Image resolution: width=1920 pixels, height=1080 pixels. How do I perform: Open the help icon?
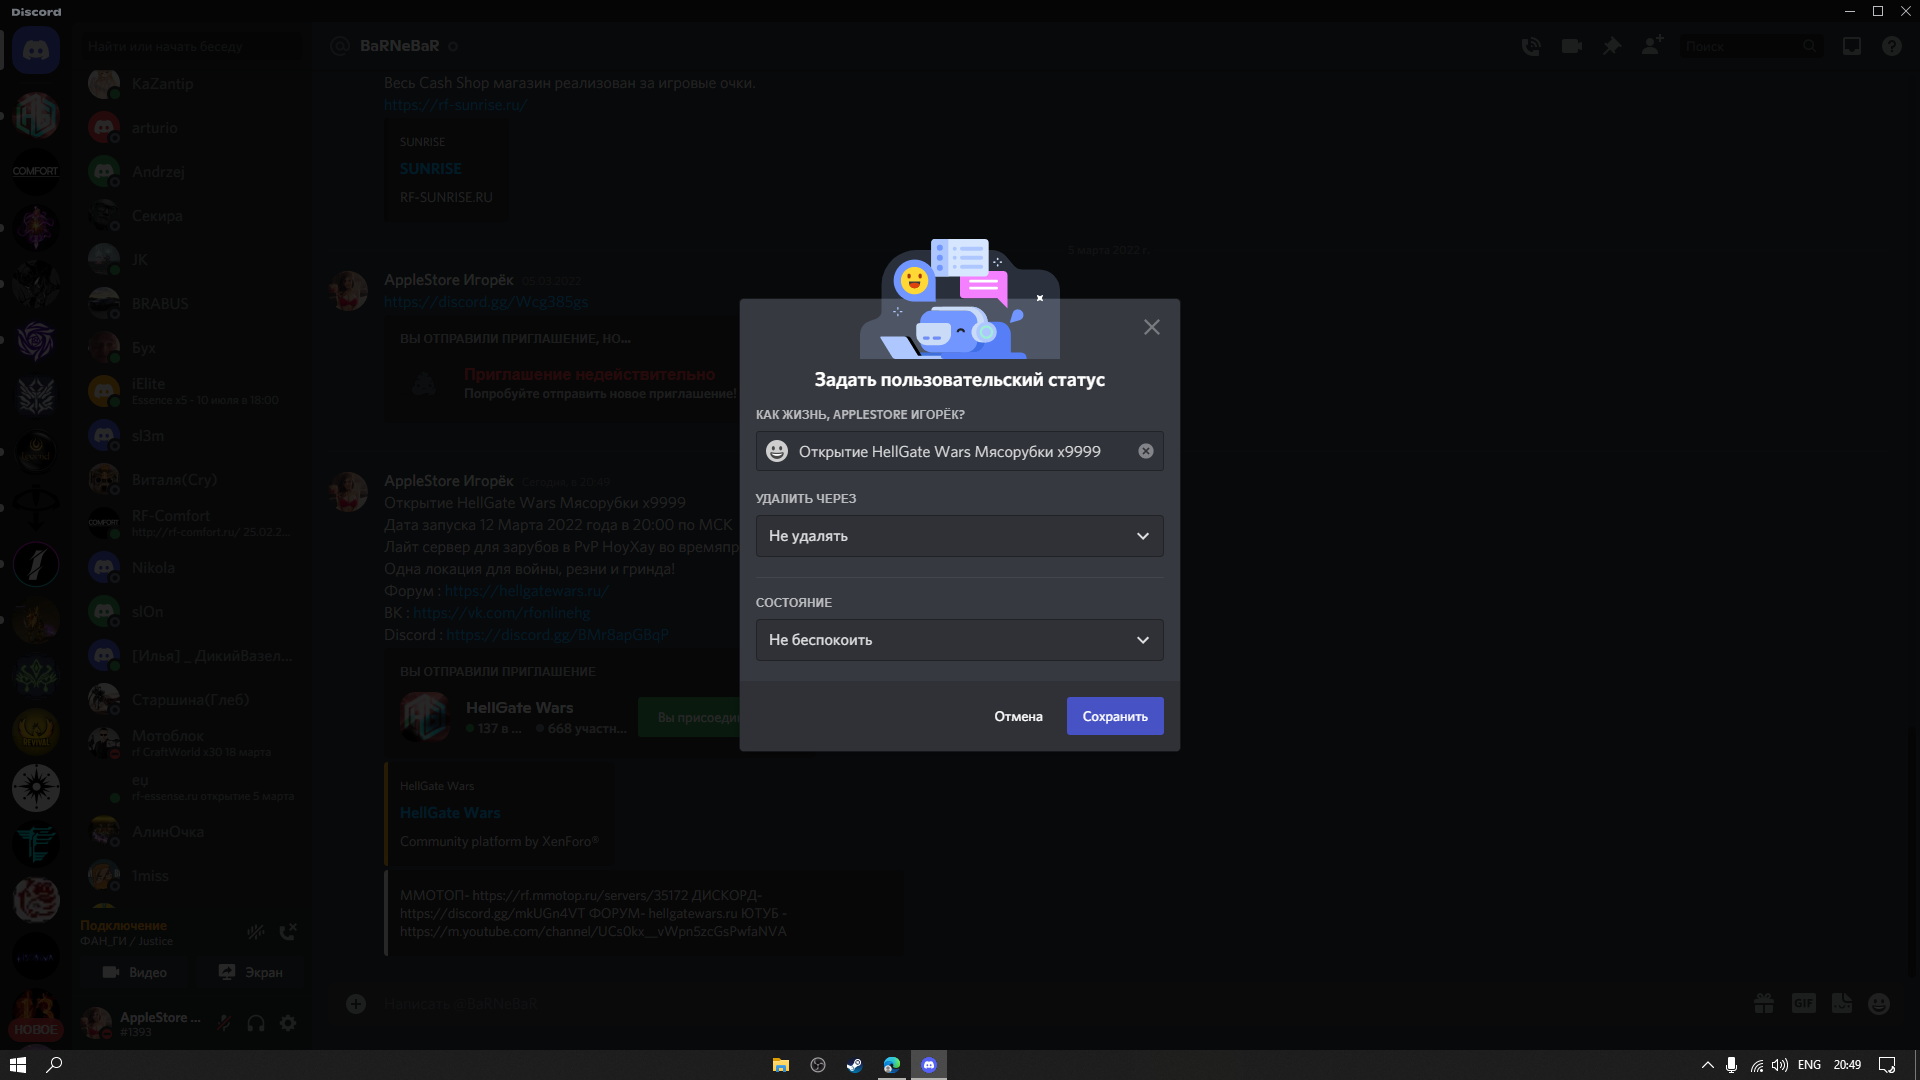[x=1892, y=46]
